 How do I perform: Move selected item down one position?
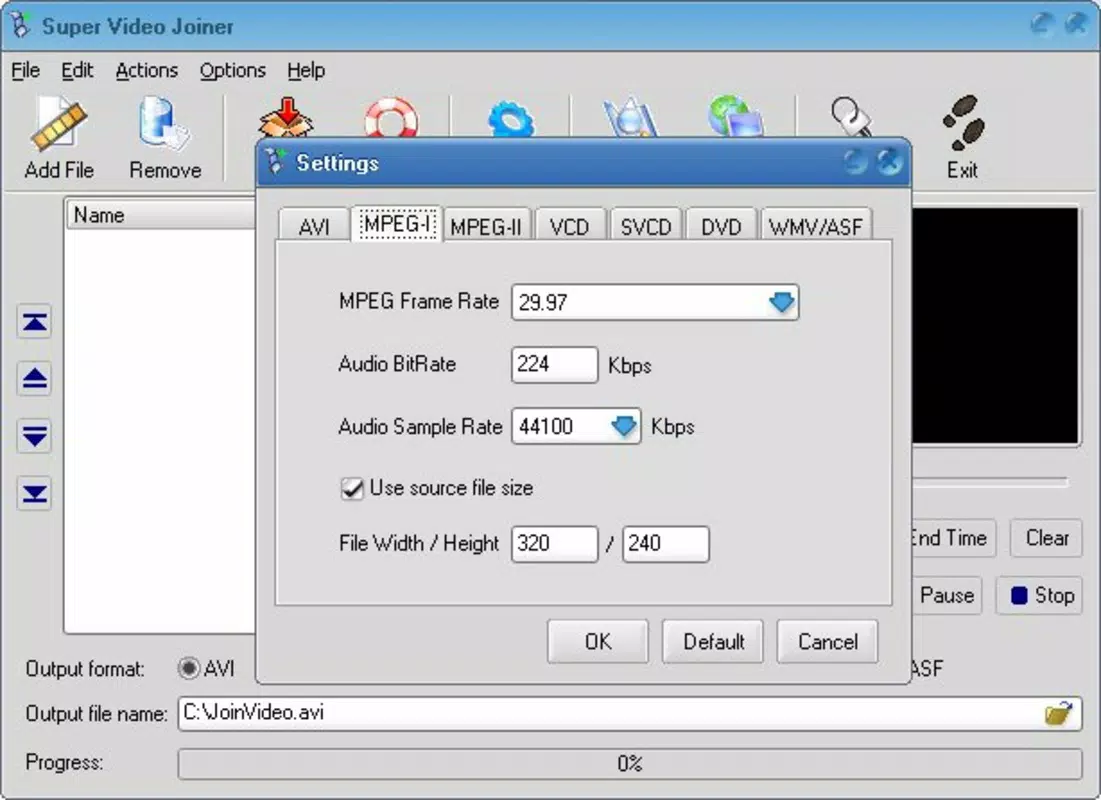click(34, 435)
